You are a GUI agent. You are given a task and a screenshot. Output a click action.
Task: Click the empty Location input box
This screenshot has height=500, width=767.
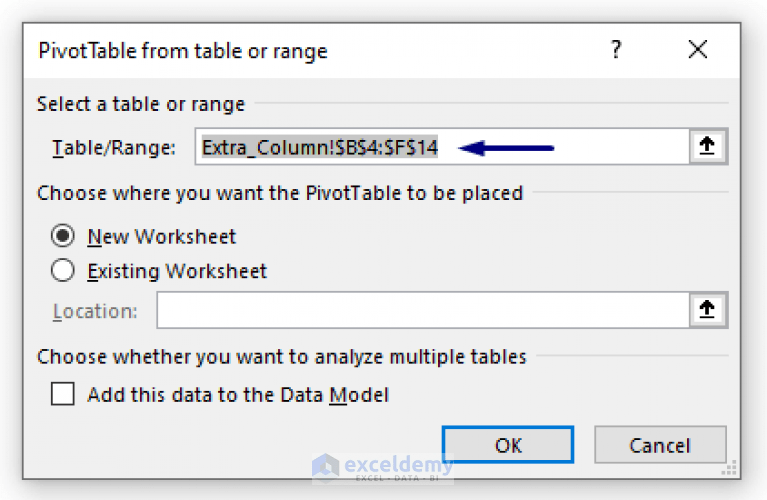420,311
